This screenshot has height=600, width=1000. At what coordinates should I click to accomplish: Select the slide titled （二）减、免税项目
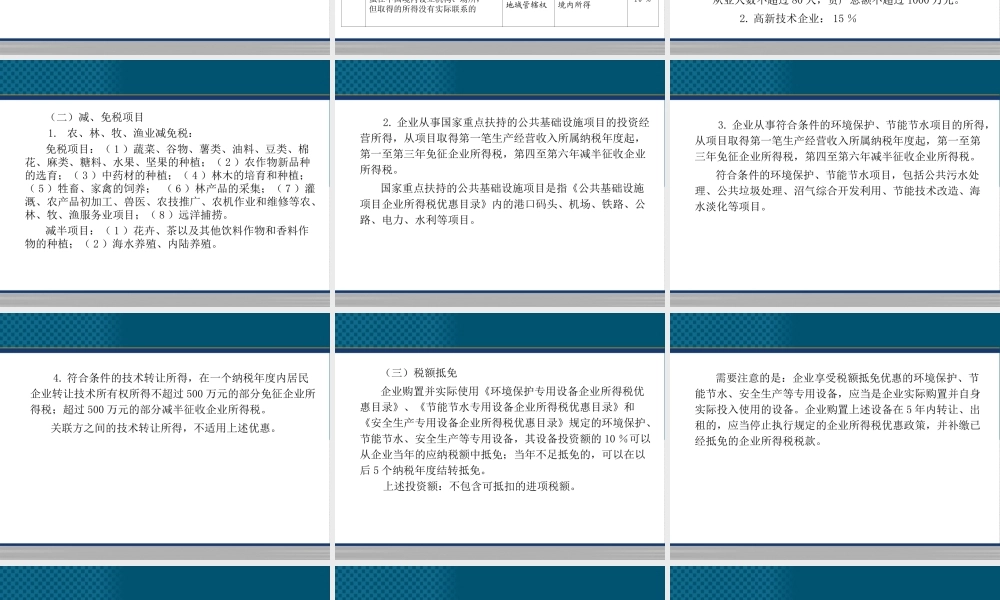tap(165, 190)
